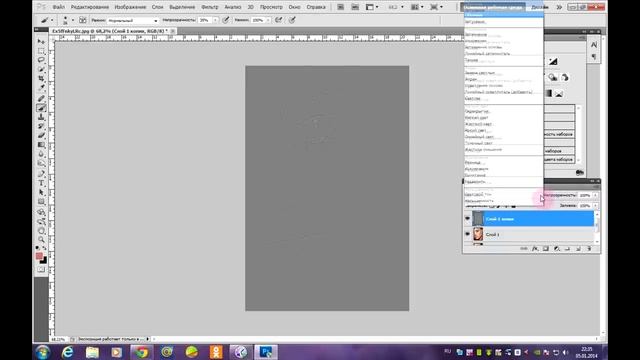Open Chrome from the taskbar
The width and height of the screenshot is (640, 360).
coord(142,352)
